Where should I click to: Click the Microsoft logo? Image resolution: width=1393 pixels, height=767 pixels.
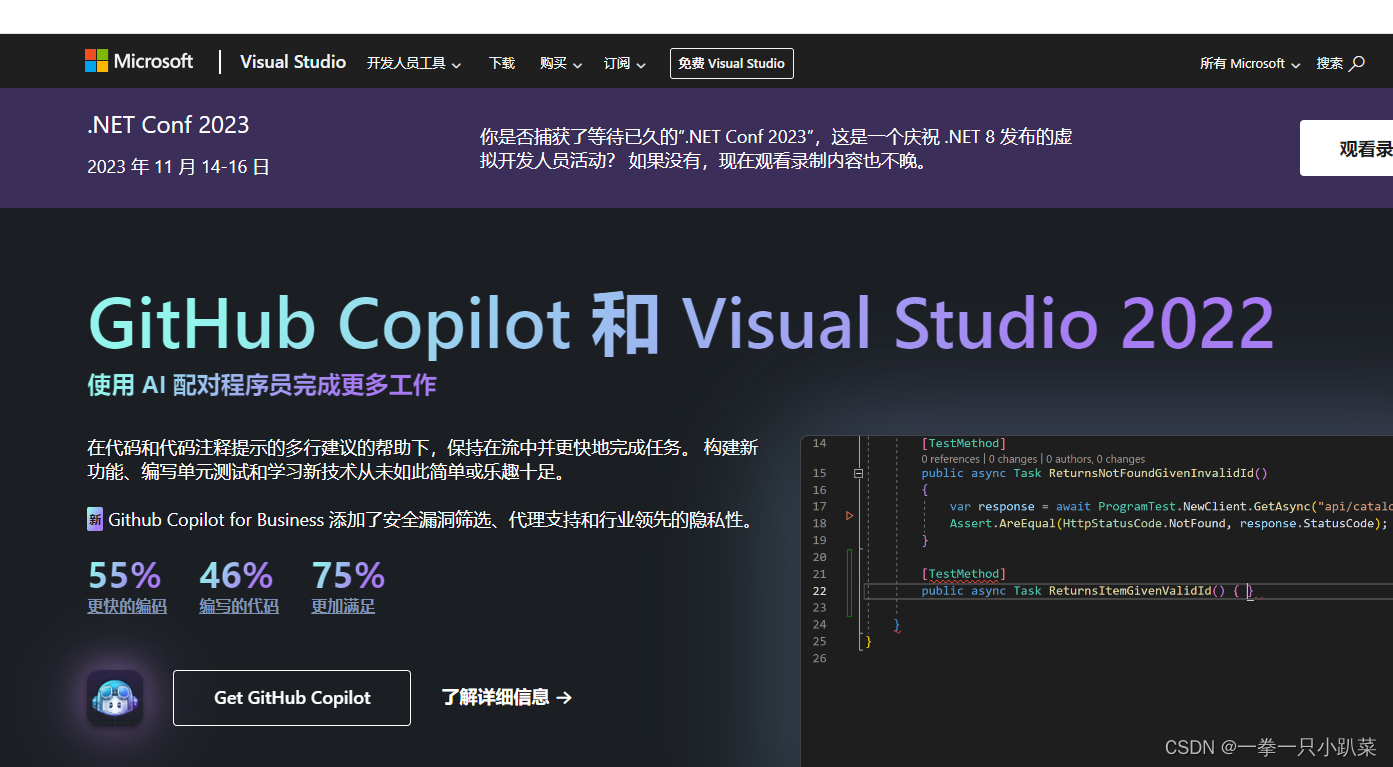pos(139,61)
